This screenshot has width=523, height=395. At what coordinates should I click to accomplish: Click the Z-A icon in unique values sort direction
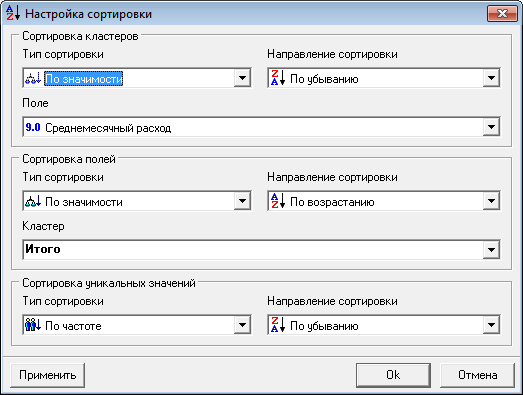278,325
